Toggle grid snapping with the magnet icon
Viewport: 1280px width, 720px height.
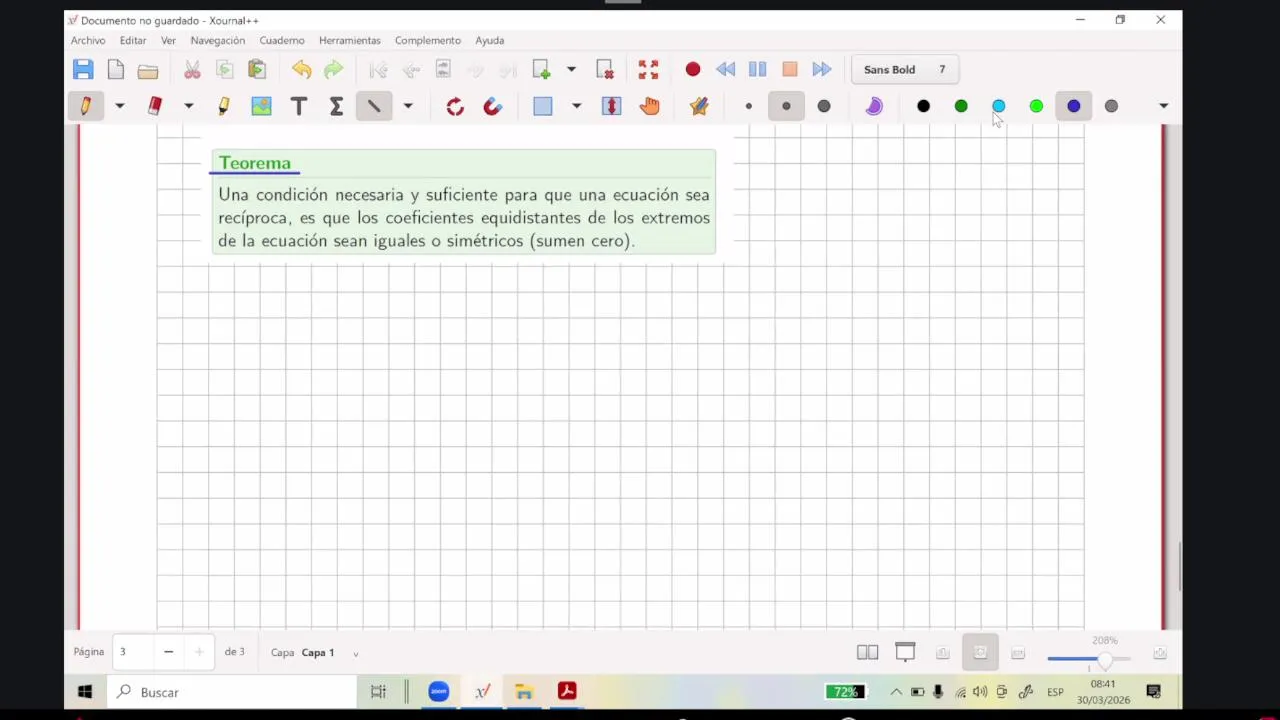tap(493, 106)
